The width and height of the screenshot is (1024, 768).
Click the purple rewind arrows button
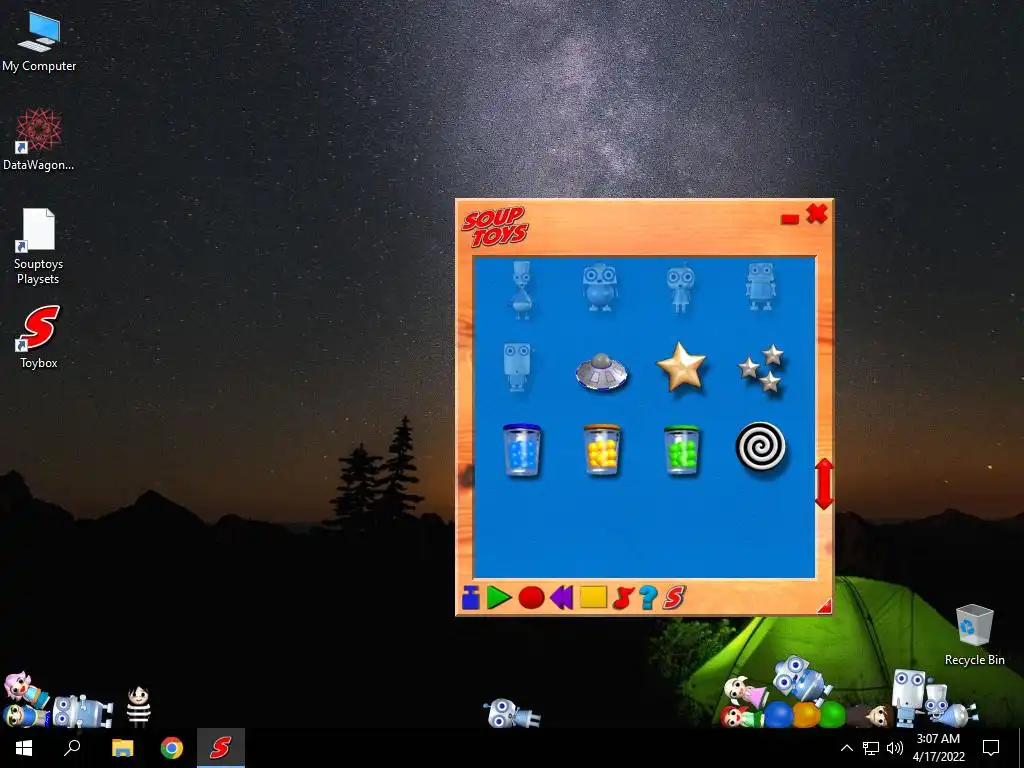click(x=562, y=598)
